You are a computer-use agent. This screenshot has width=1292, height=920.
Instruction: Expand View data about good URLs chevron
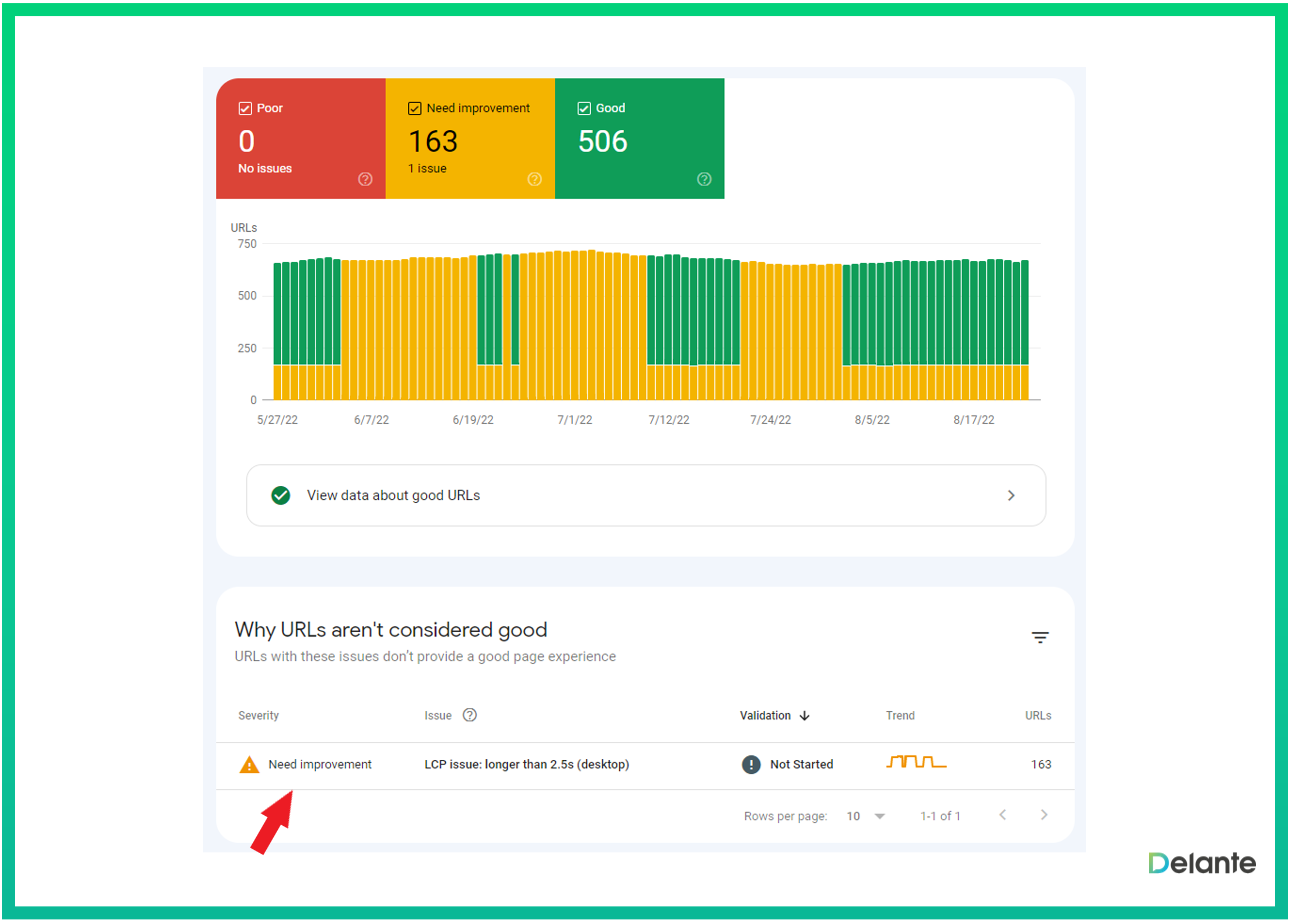1011,495
